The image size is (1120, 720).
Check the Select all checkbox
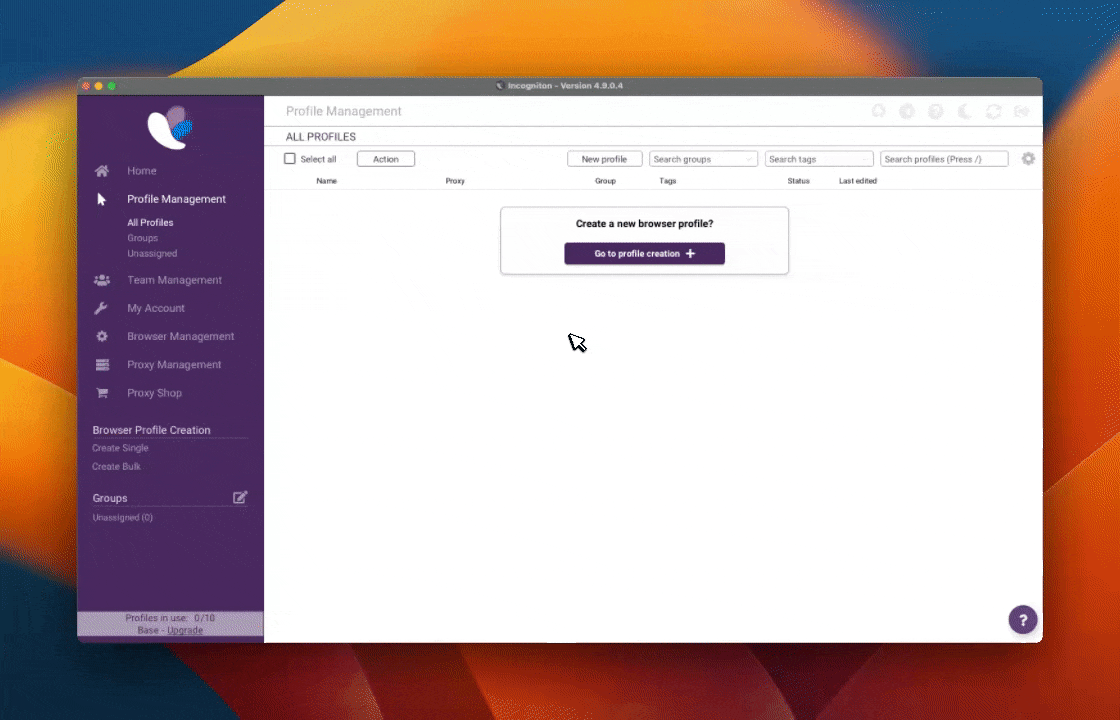pos(290,159)
